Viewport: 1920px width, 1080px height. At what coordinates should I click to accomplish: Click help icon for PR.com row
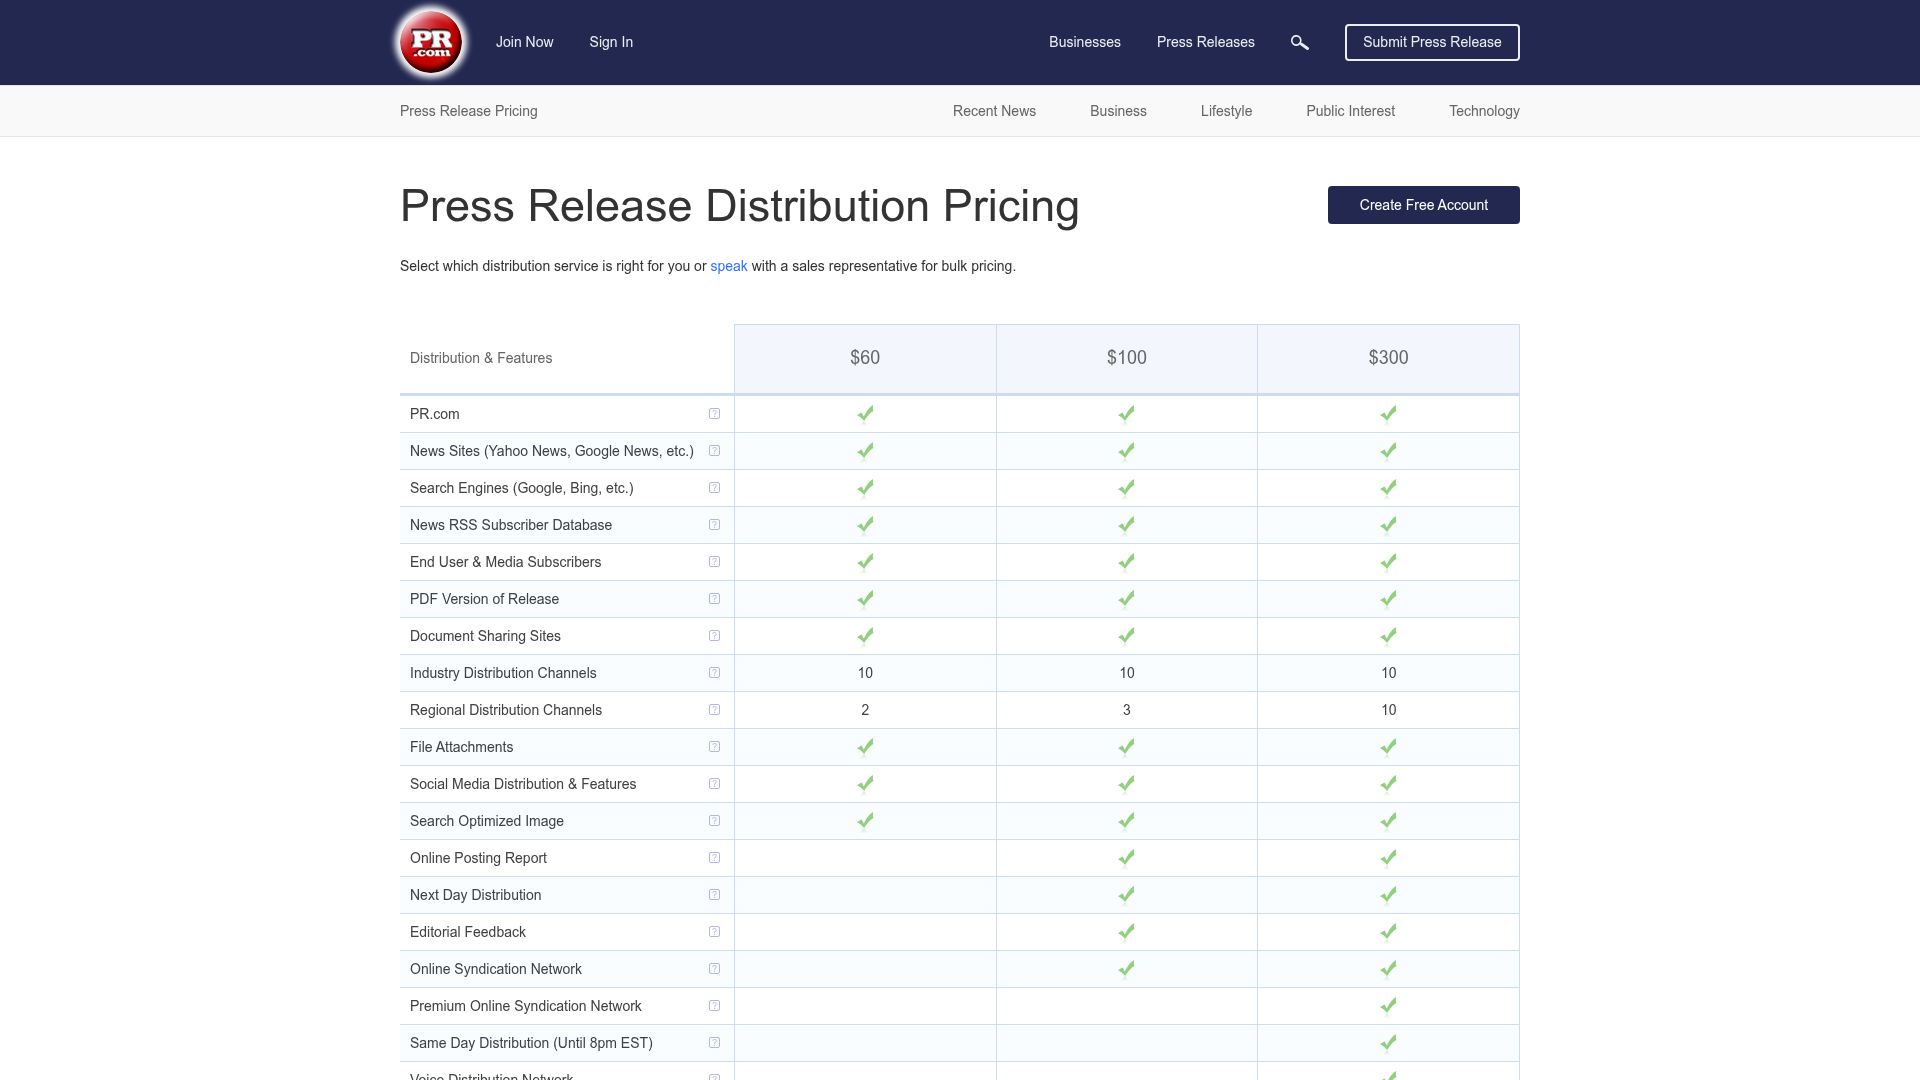[714, 414]
